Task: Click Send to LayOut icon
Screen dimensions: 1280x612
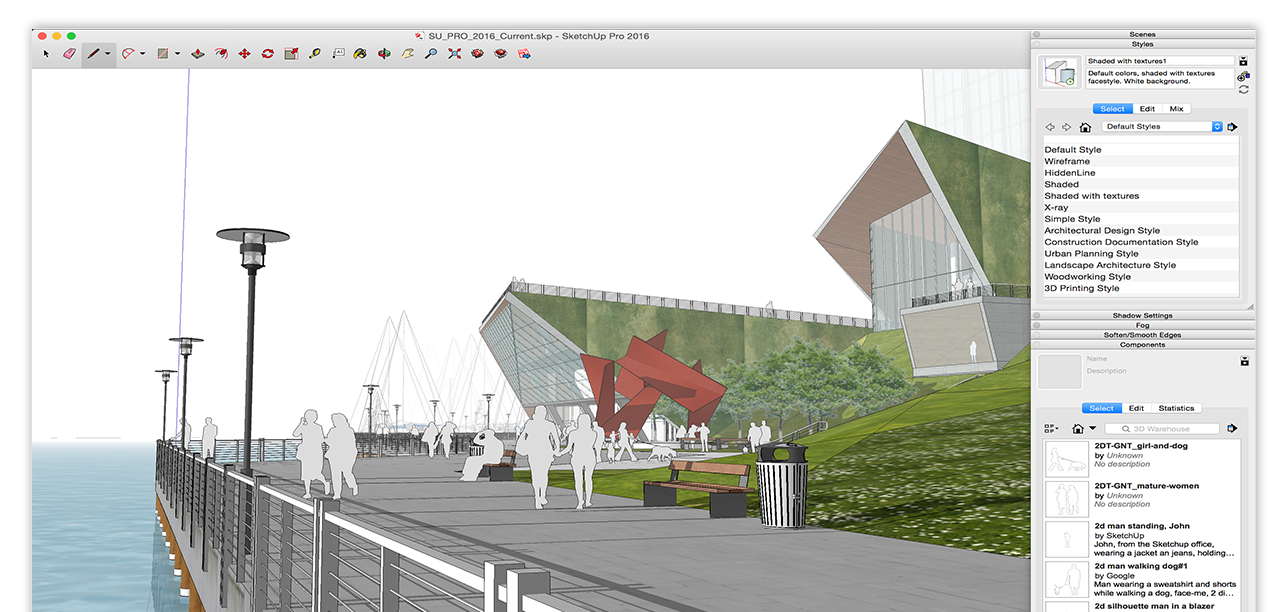Action: (x=524, y=54)
